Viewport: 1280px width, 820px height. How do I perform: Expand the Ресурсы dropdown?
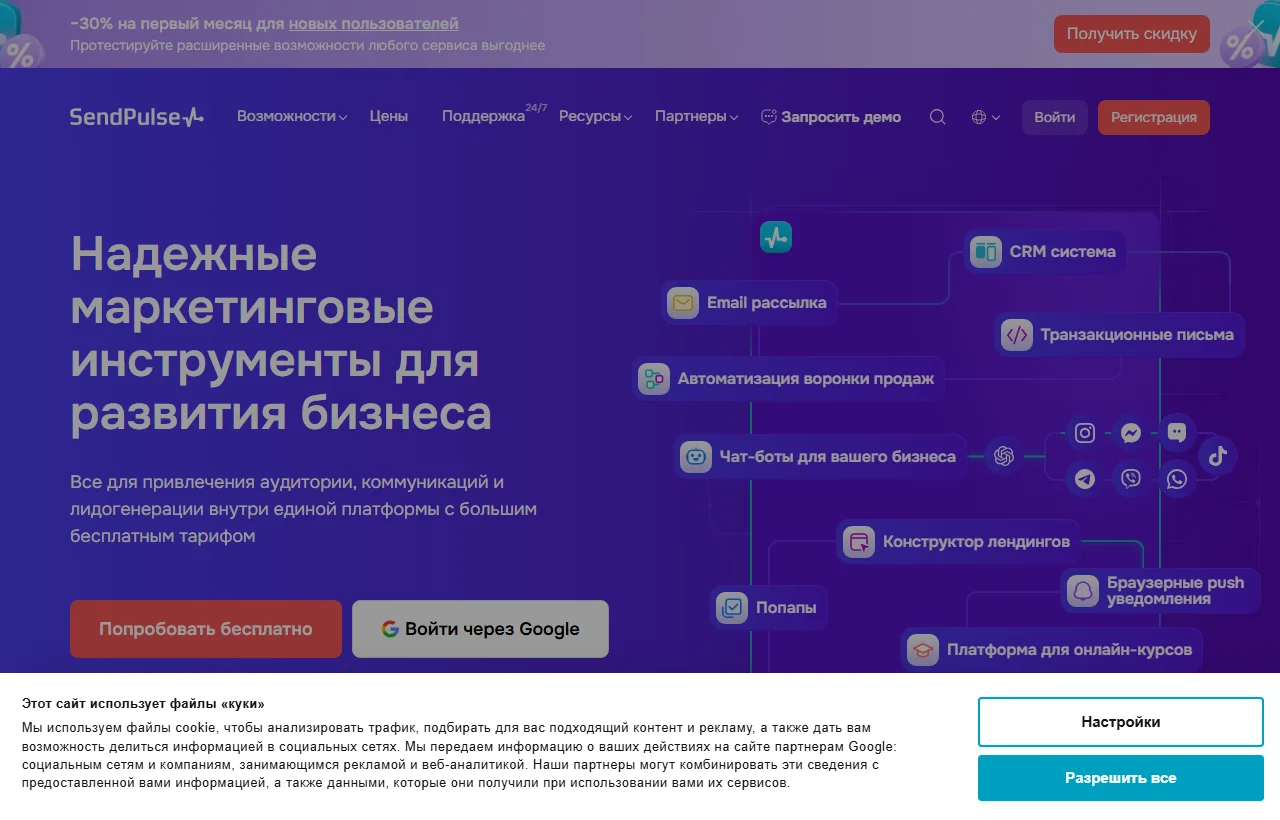point(595,116)
